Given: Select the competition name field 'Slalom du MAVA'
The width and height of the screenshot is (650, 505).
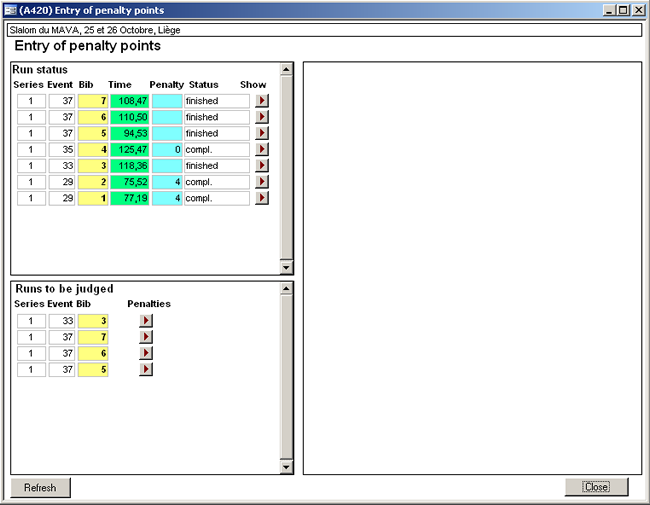Looking at the screenshot, I should click(324, 30).
